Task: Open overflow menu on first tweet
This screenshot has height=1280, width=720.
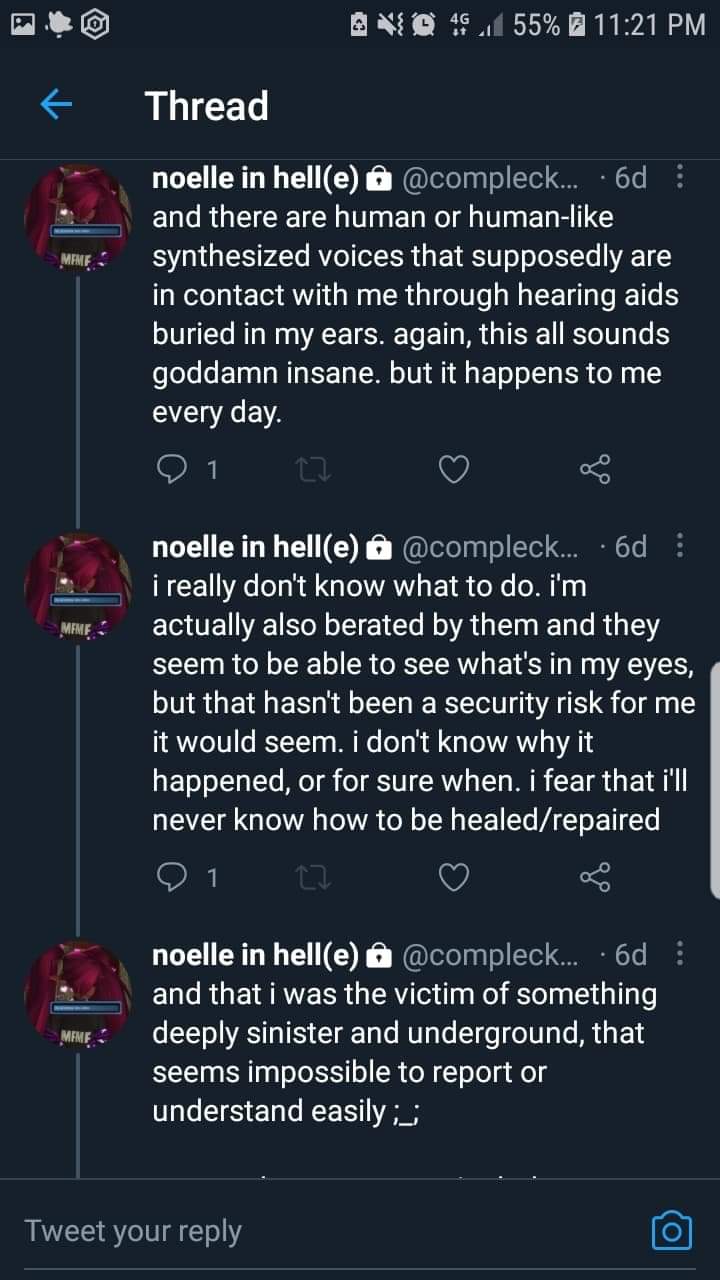Action: [681, 178]
